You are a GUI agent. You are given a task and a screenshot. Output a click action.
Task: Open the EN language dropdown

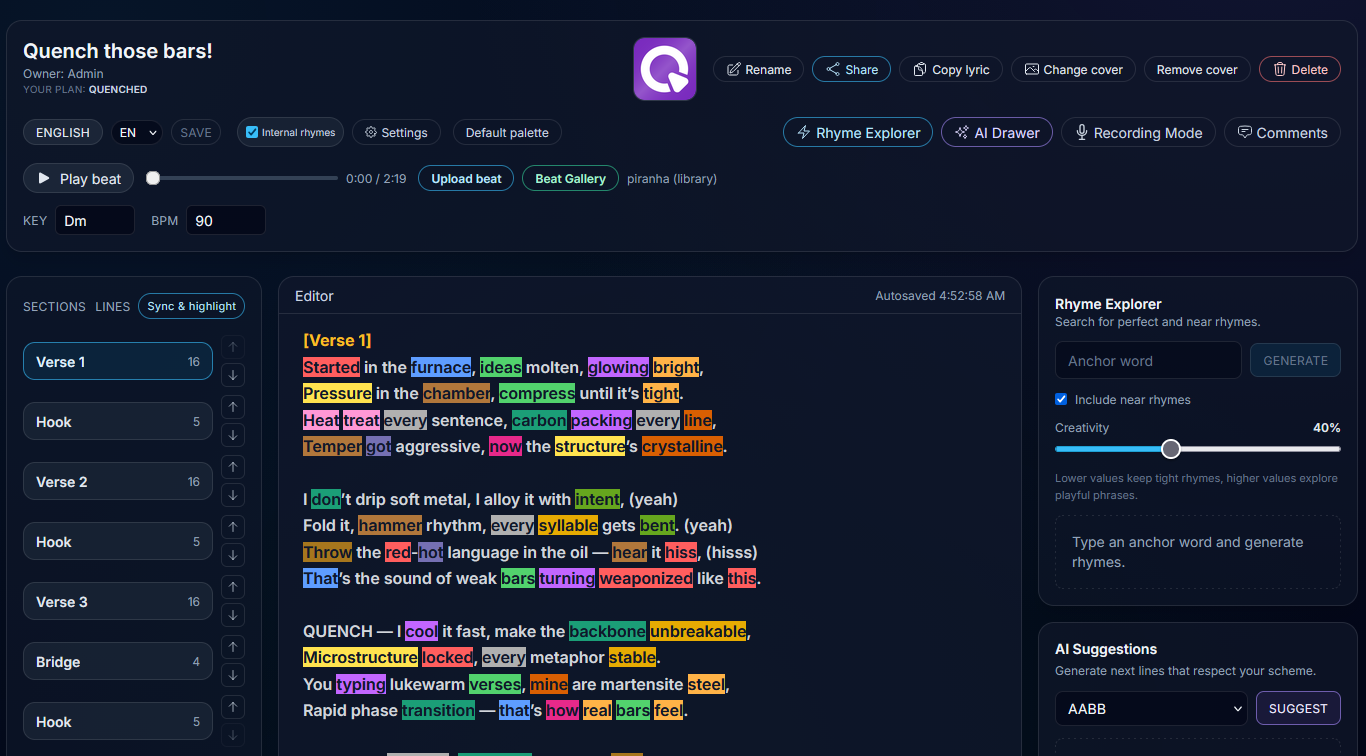click(137, 132)
